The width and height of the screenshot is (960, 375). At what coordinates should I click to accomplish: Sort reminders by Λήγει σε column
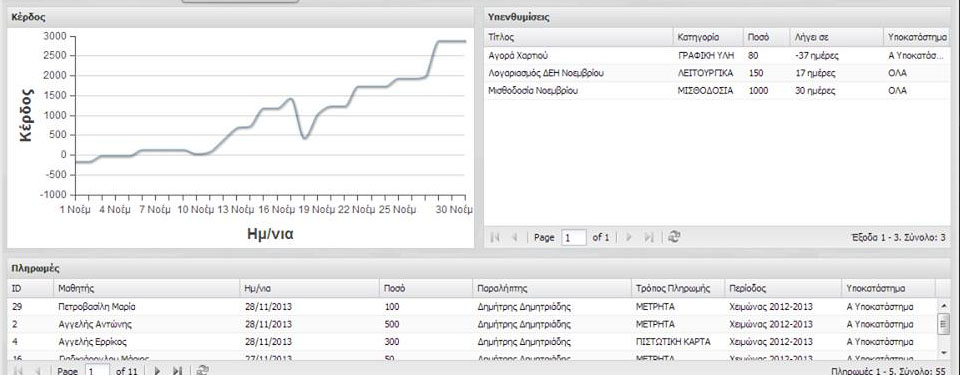[x=836, y=37]
